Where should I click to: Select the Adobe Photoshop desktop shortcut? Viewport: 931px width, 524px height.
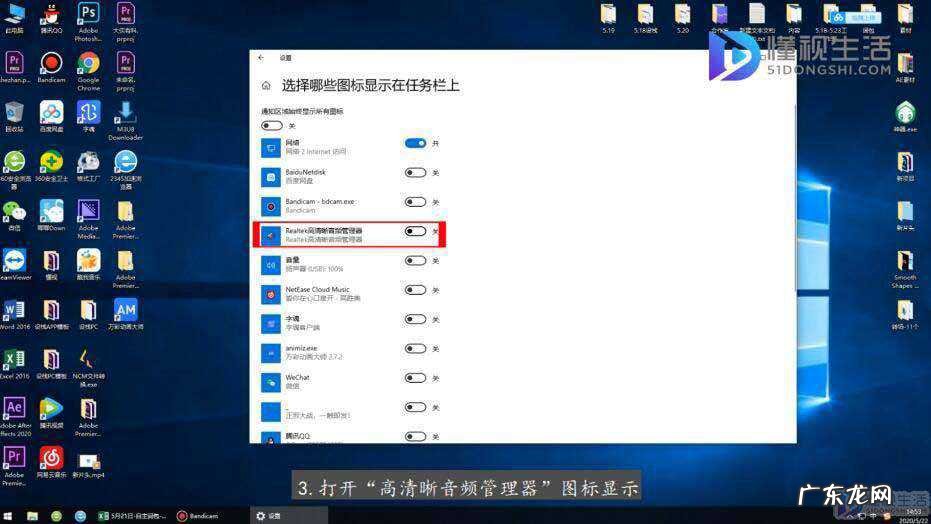tap(88, 23)
